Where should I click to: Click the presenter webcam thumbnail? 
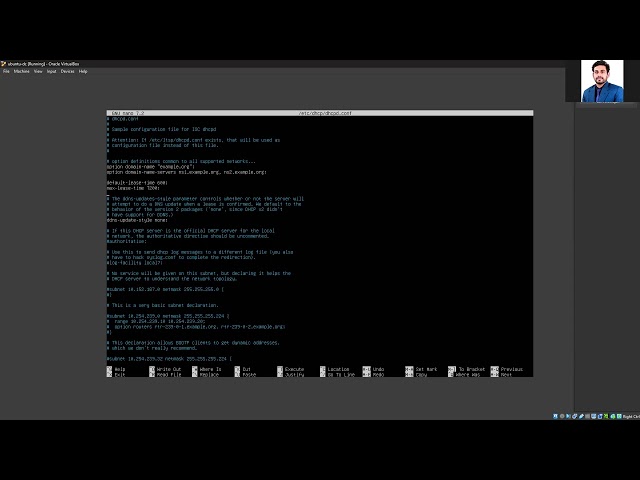click(x=602, y=81)
